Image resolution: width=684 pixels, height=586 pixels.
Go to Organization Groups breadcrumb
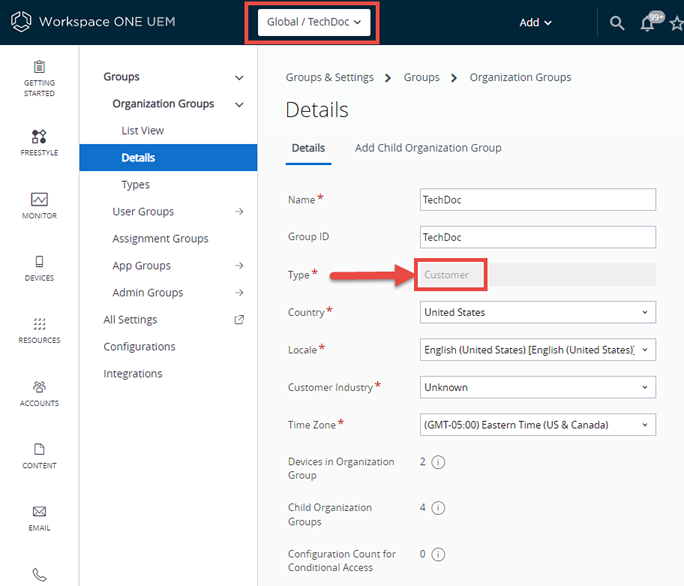(x=520, y=77)
